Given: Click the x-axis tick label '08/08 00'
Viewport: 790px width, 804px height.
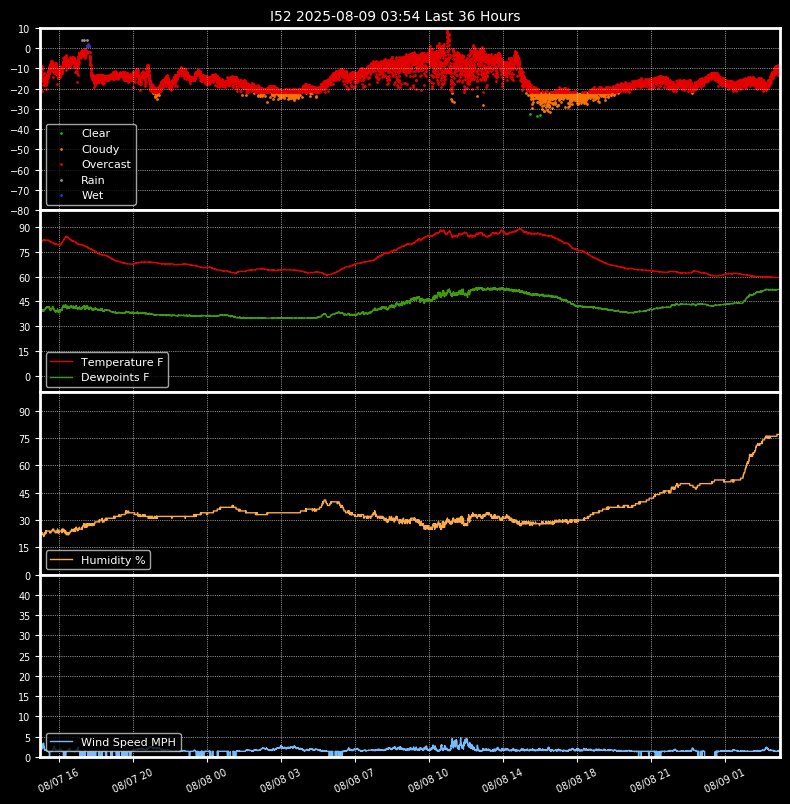Looking at the screenshot, I should tap(206, 780).
